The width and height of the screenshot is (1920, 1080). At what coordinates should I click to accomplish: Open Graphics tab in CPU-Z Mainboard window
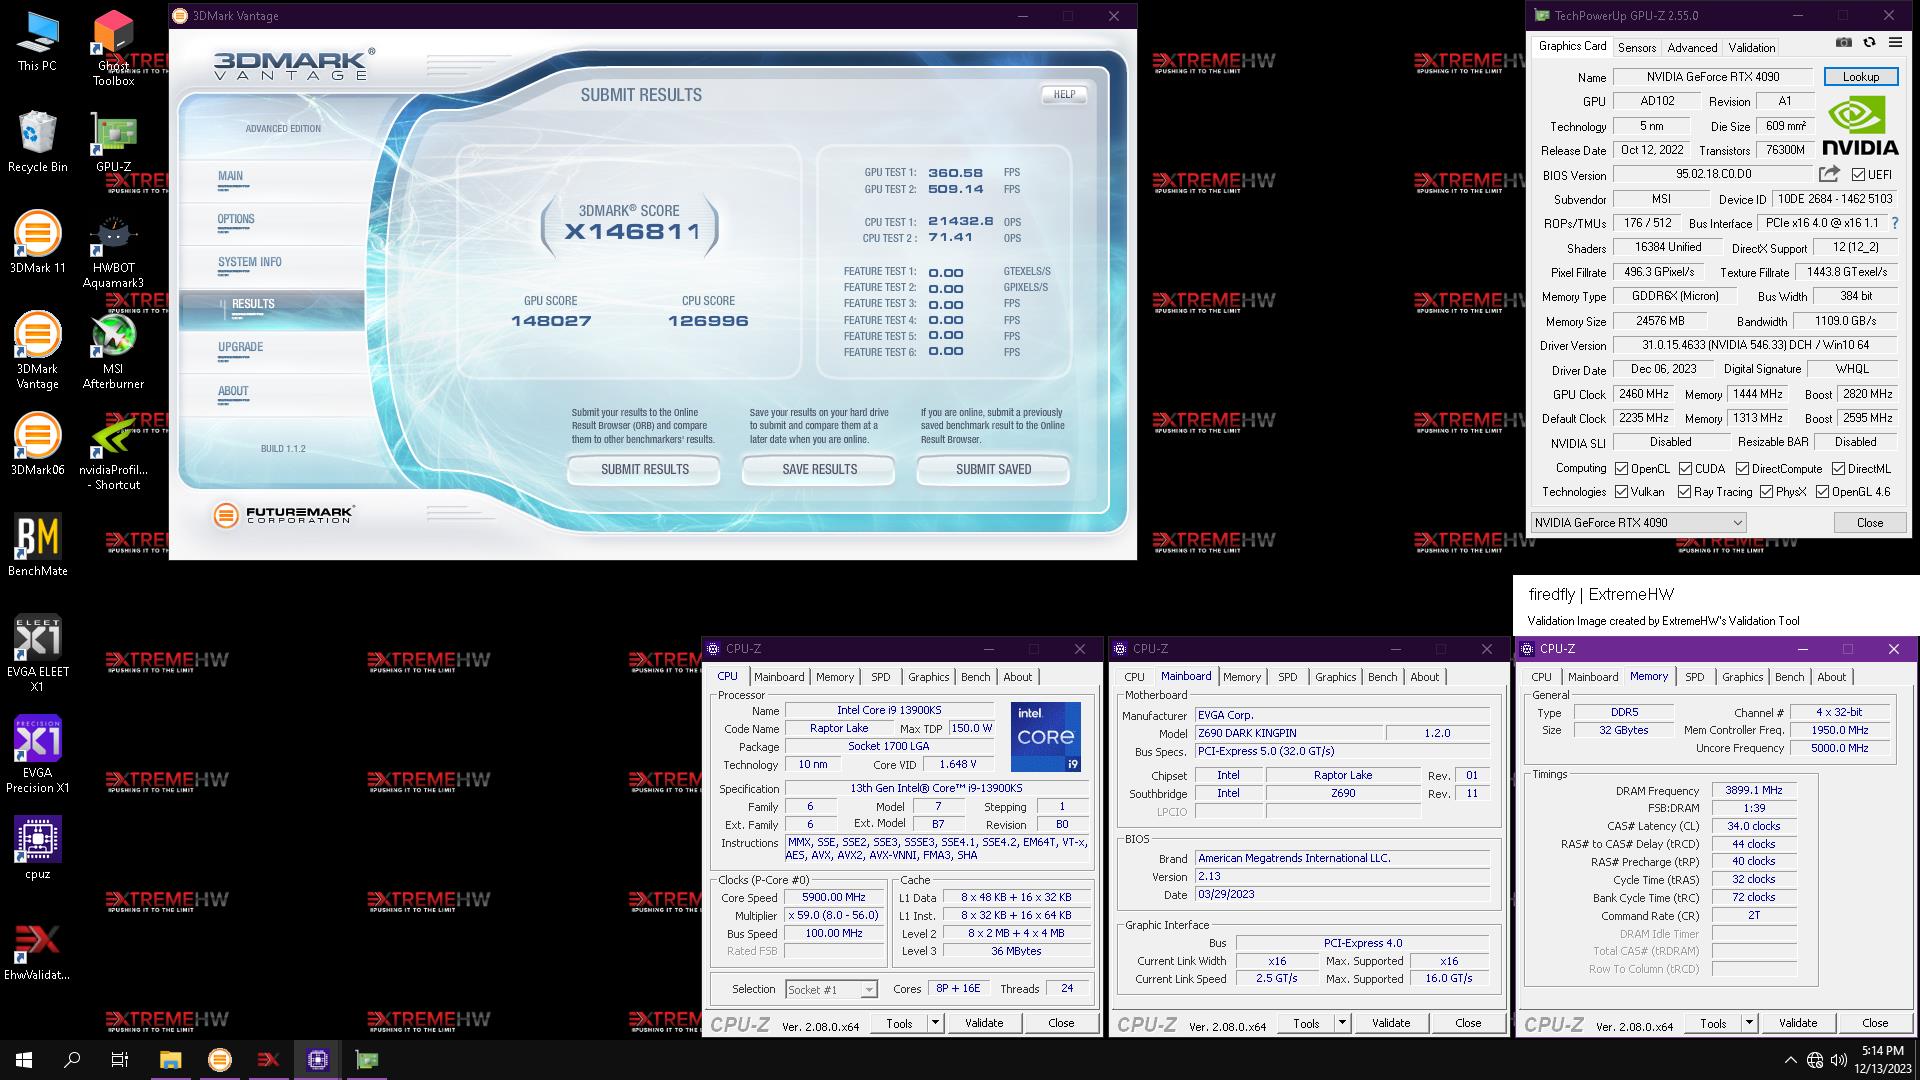pos(1335,677)
